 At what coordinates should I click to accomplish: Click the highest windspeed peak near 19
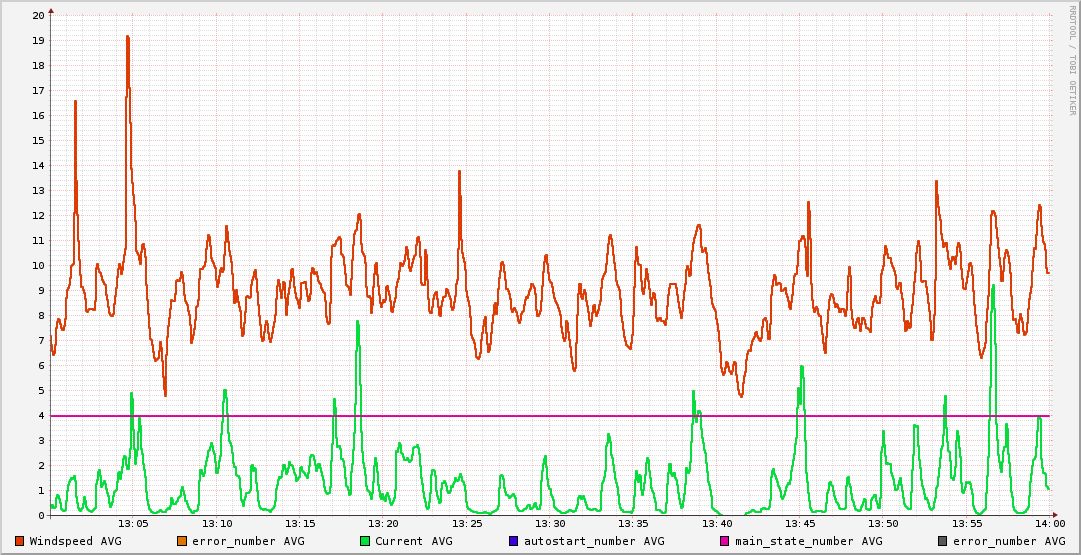[128, 38]
